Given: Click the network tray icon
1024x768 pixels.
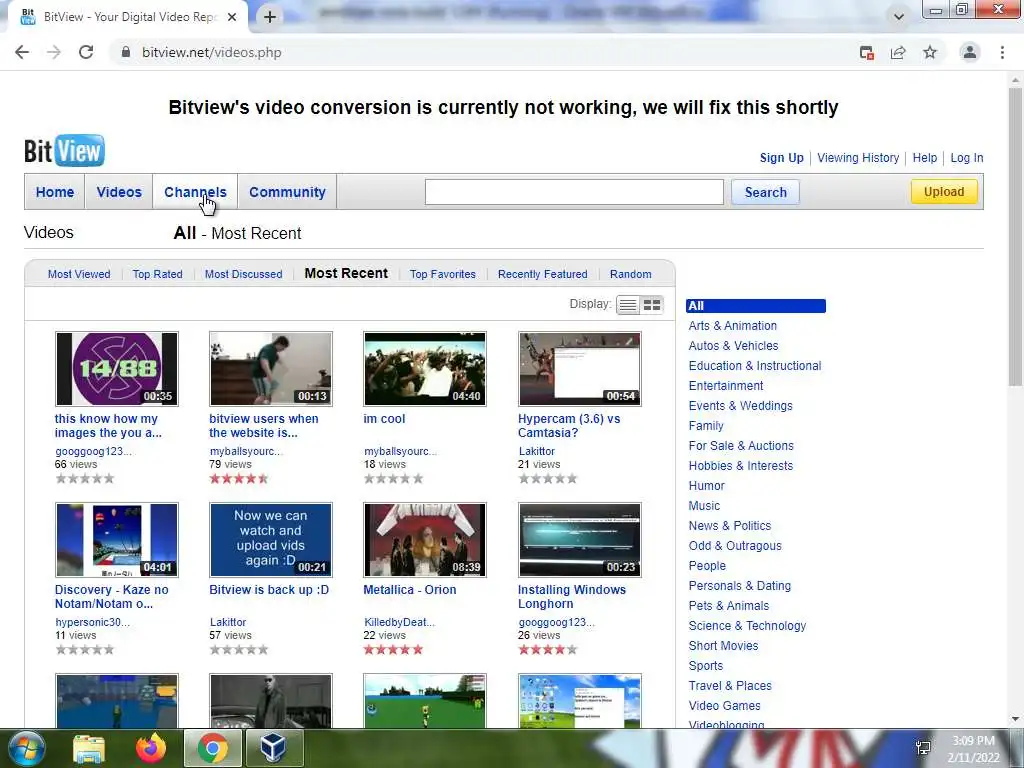Looking at the screenshot, I should point(923,748).
